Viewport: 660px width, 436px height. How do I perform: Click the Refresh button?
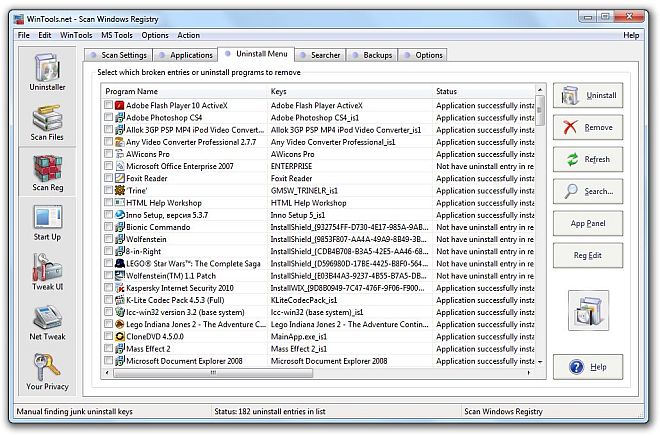[588, 160]
